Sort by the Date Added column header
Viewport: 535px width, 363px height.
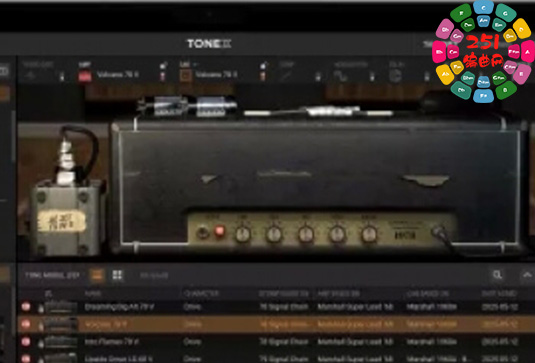coord(500,293)
